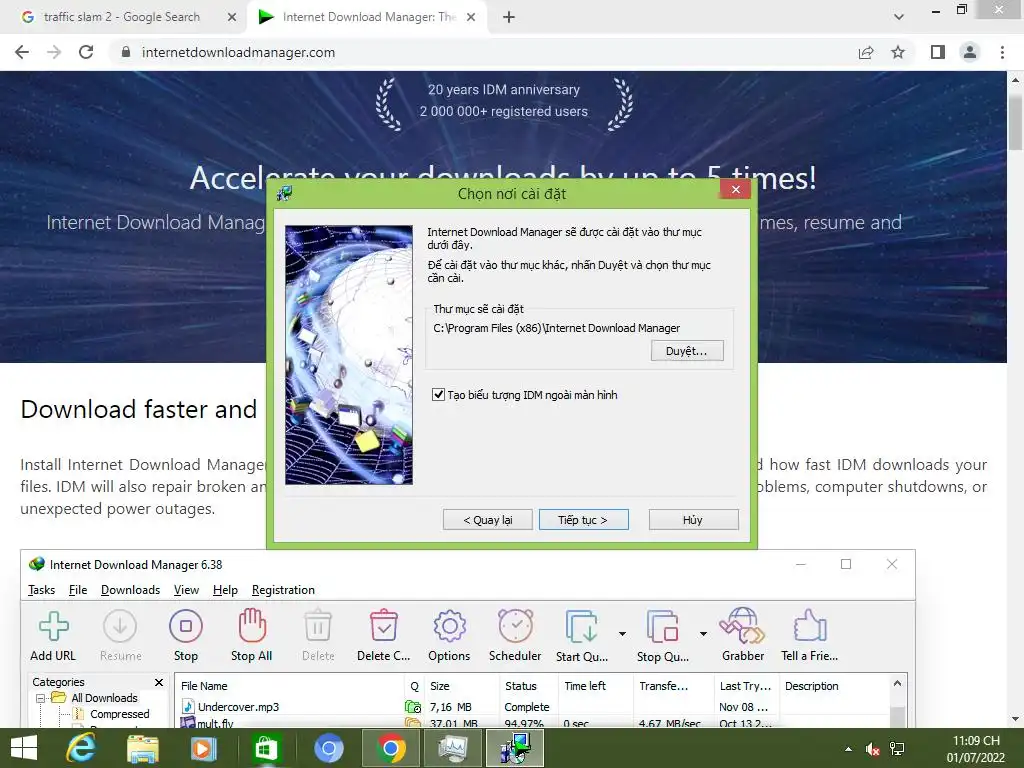Viewport: 1024px width, 768px height.
Task: Open the Chrome side panel icon
Action: click(938, 52)
